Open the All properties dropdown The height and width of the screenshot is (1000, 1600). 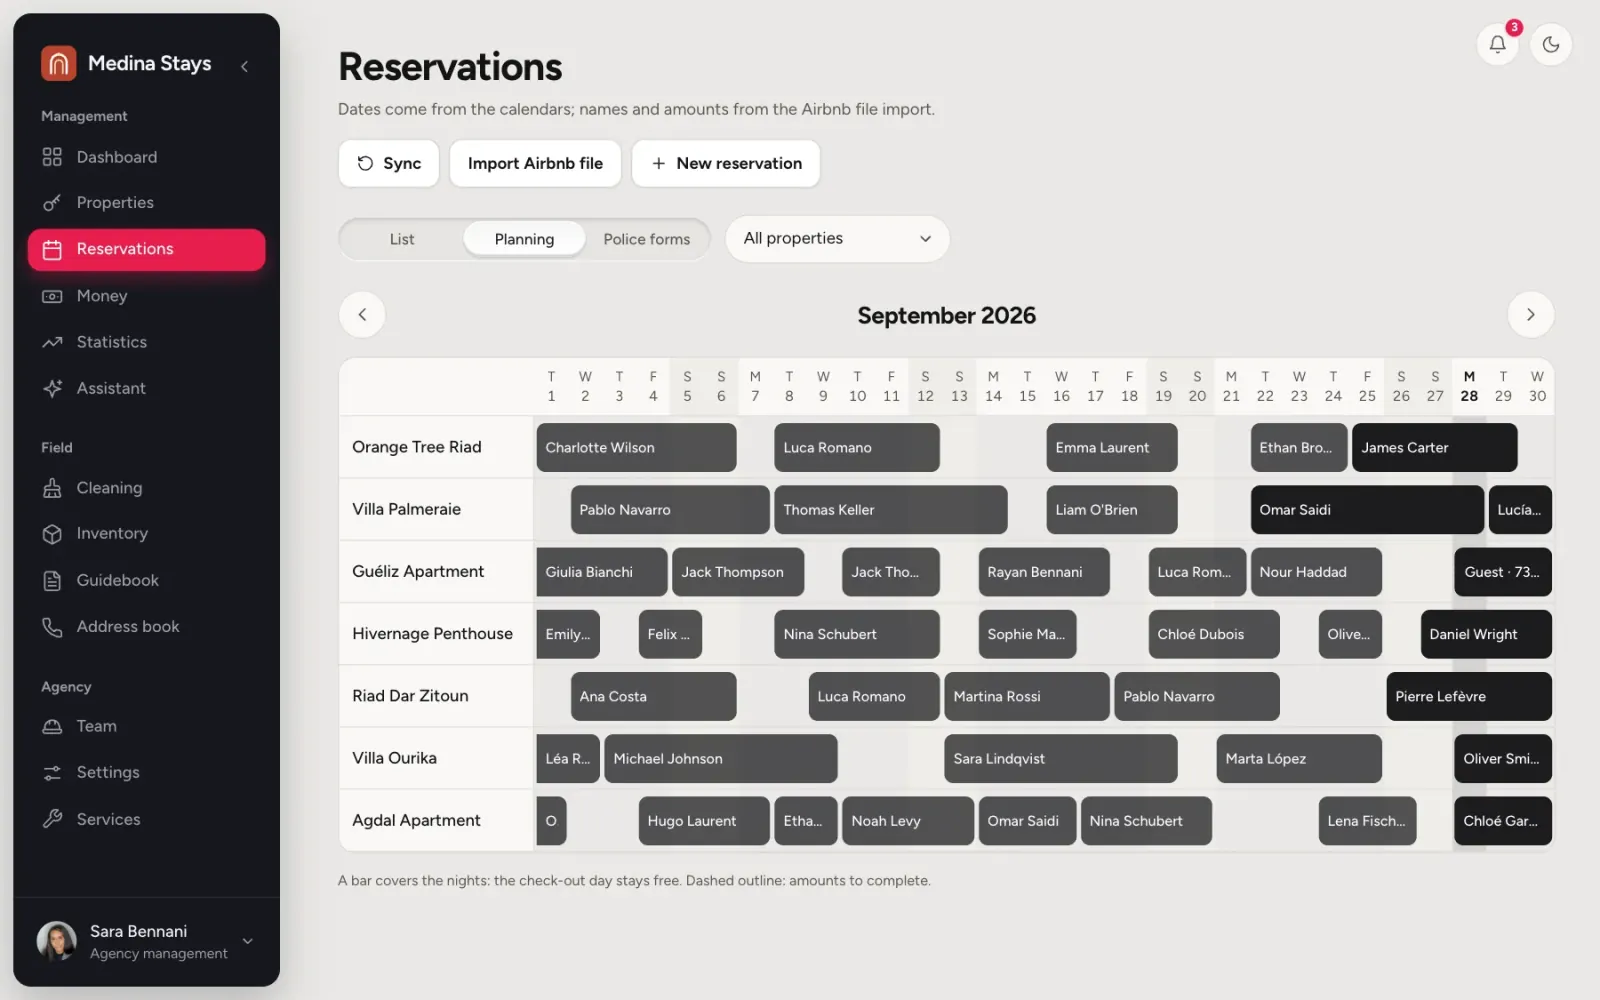click(837, 239)
